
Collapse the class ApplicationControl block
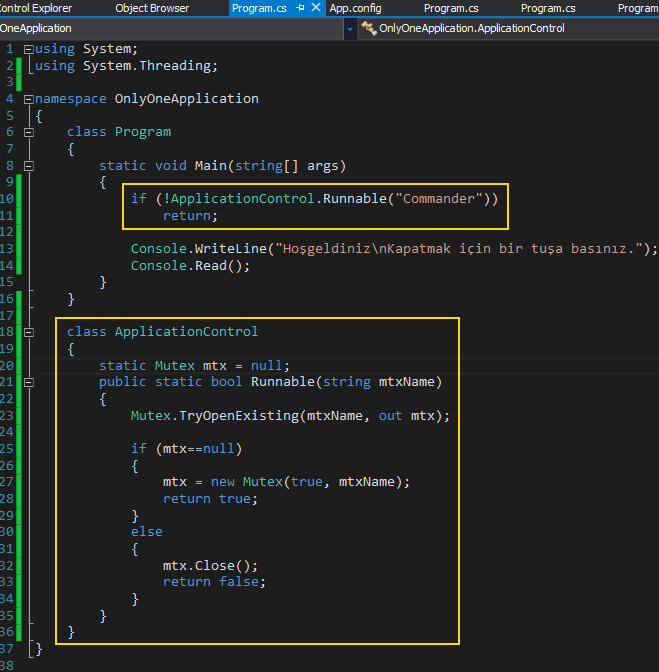29,332
